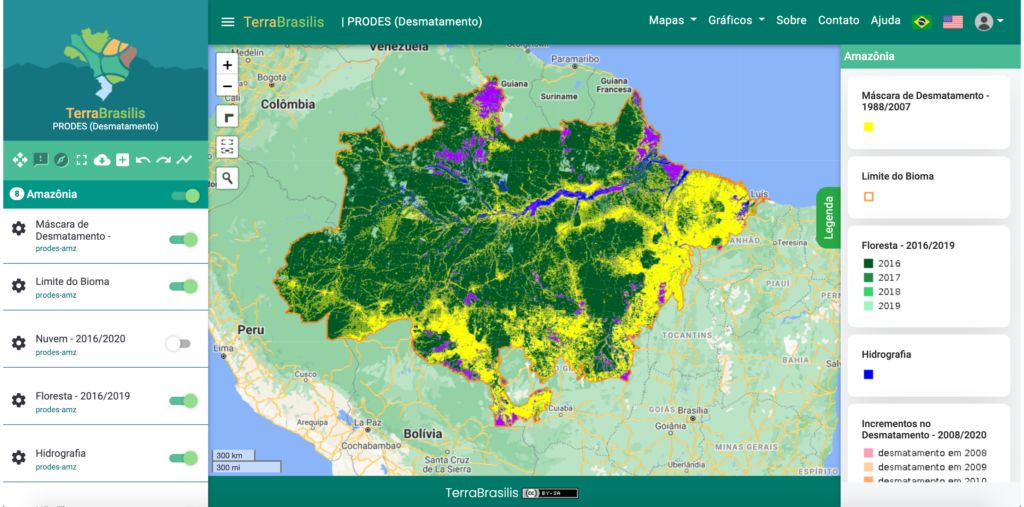
Task: Switch language to English US flag
Action: click(x=953, y=22)
